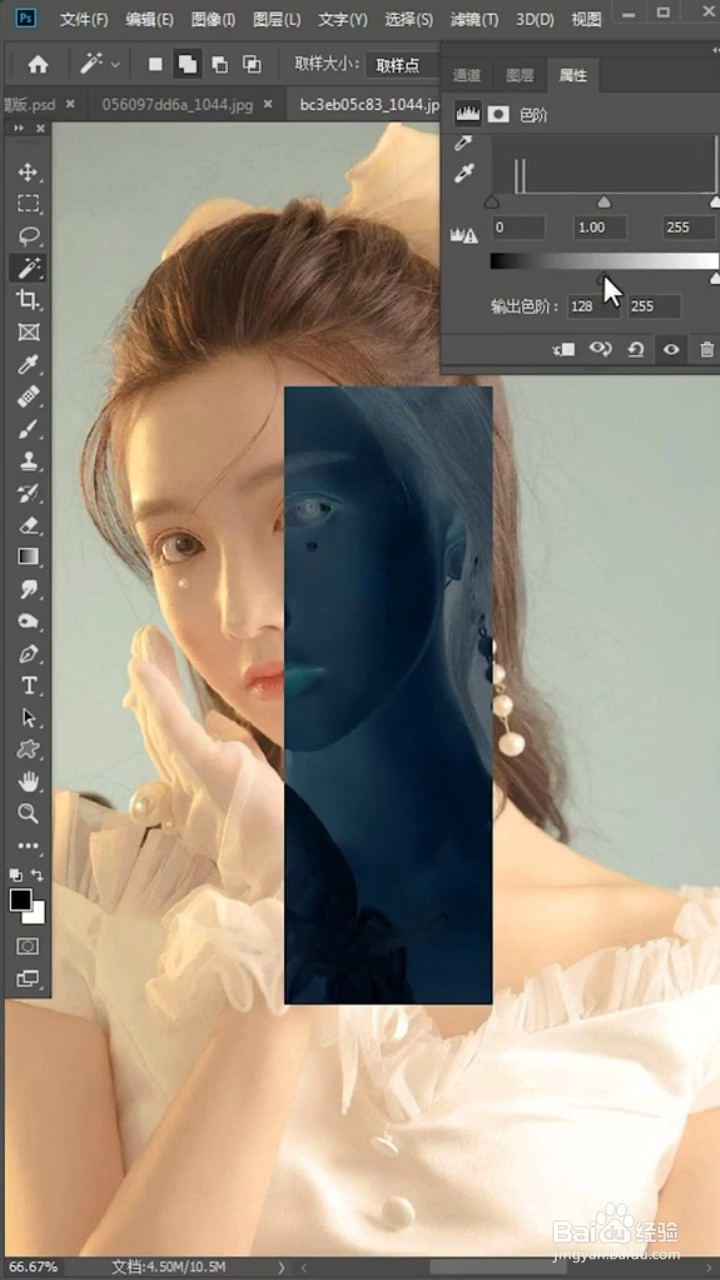Close the 056097dd6a_1044.jpg document tab
The width and height of the screenshot is (720, 1280).
click(x=270, y=104)
